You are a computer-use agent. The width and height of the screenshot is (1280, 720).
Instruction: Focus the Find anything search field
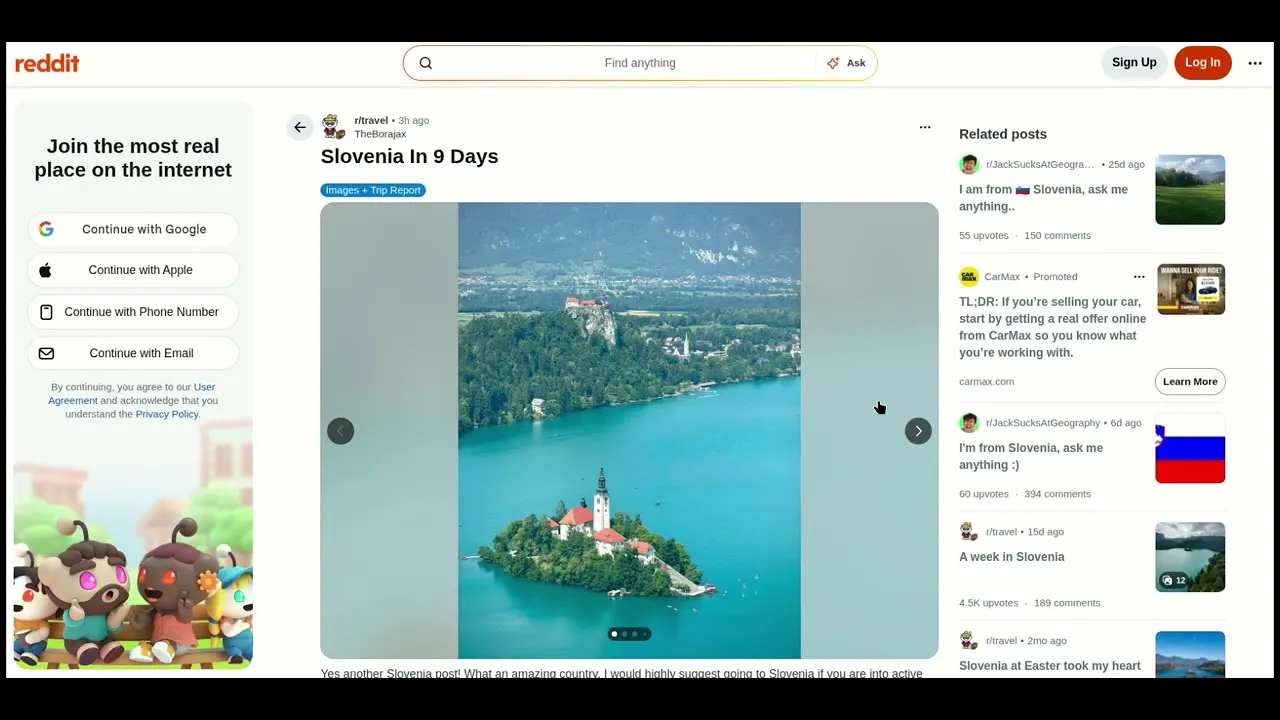[640, 63]
